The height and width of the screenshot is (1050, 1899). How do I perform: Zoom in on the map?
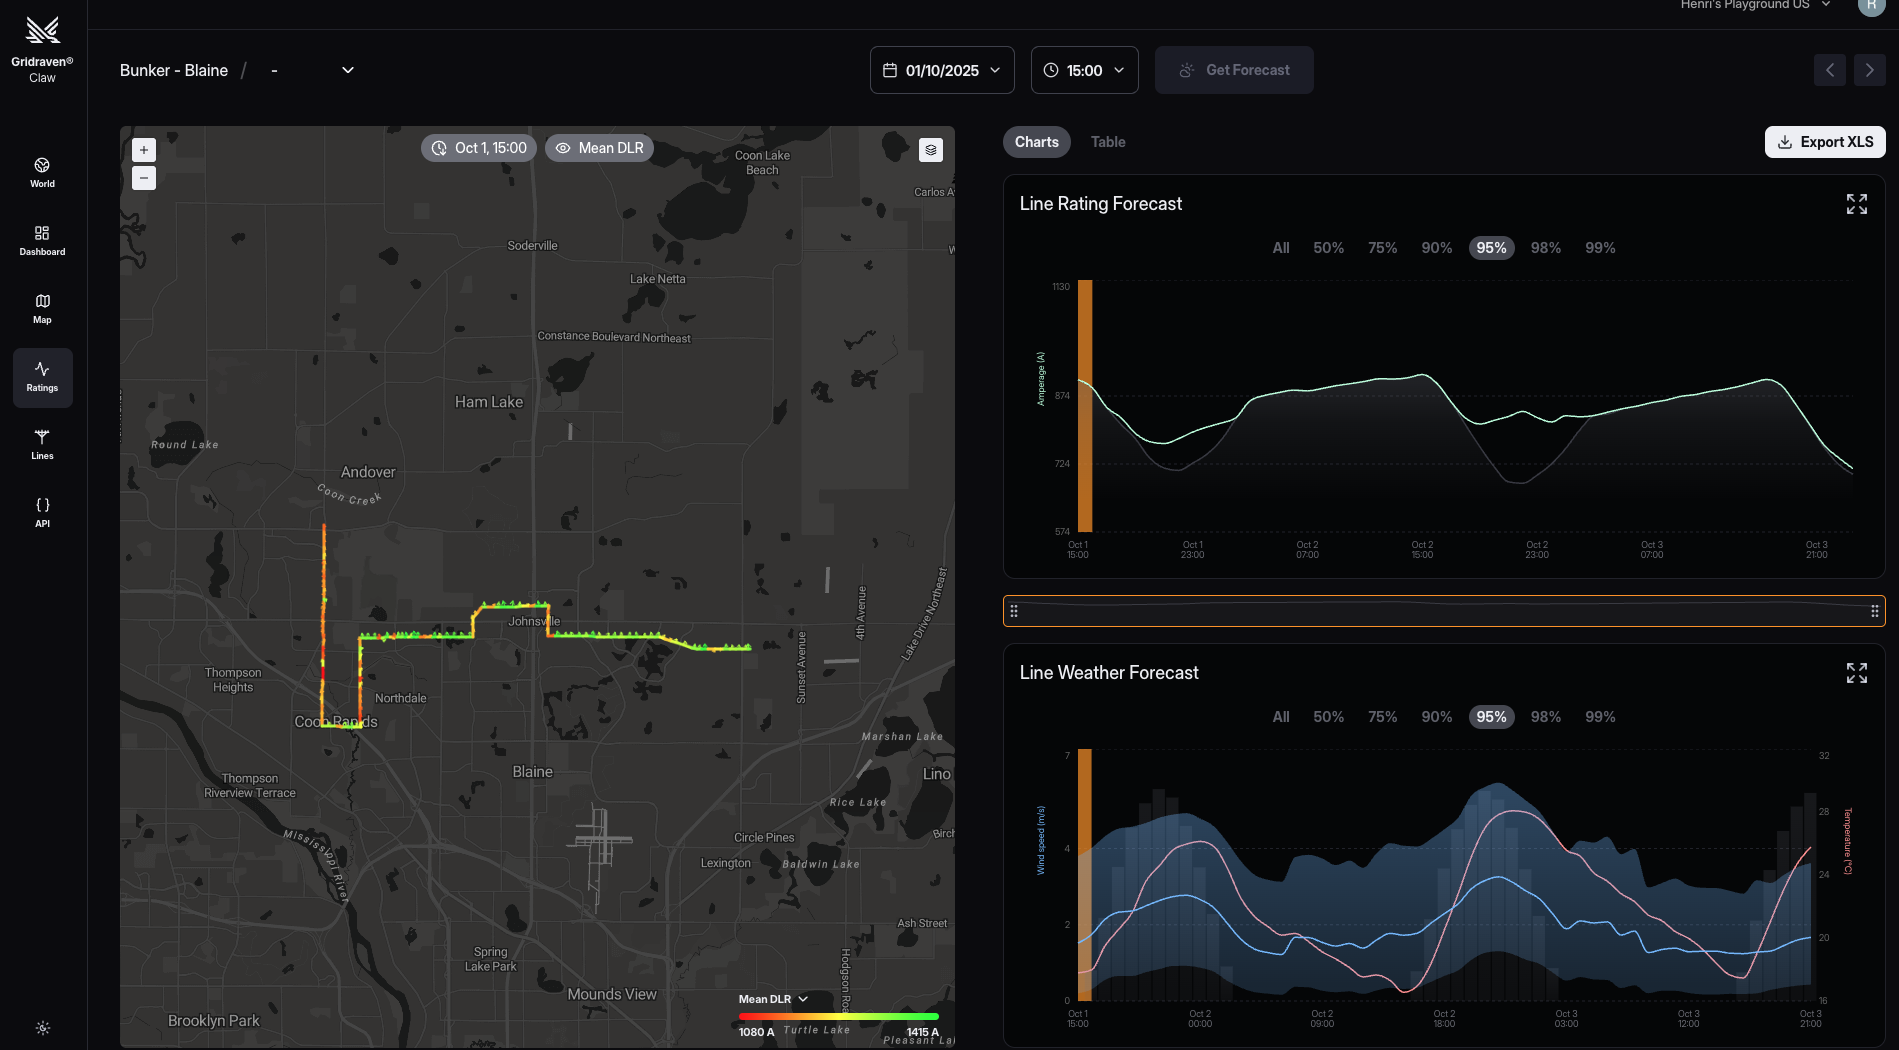coord(144,150)
